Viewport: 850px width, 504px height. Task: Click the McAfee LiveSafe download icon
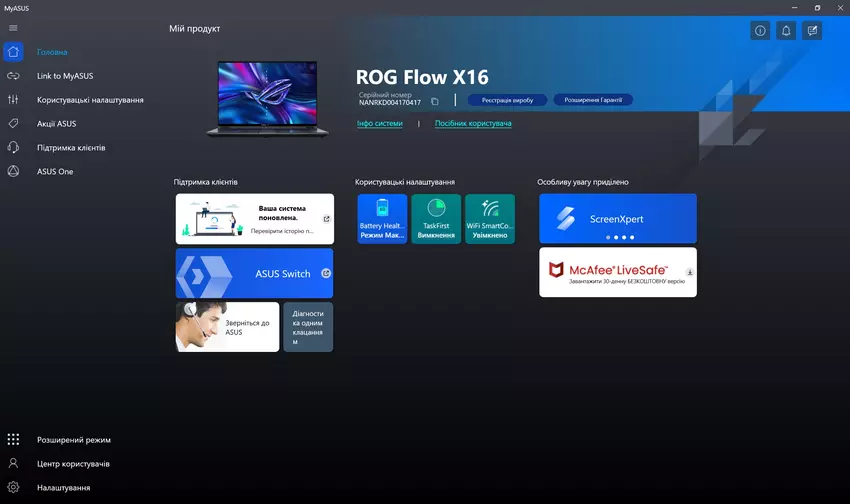click(x=689, y=272)
